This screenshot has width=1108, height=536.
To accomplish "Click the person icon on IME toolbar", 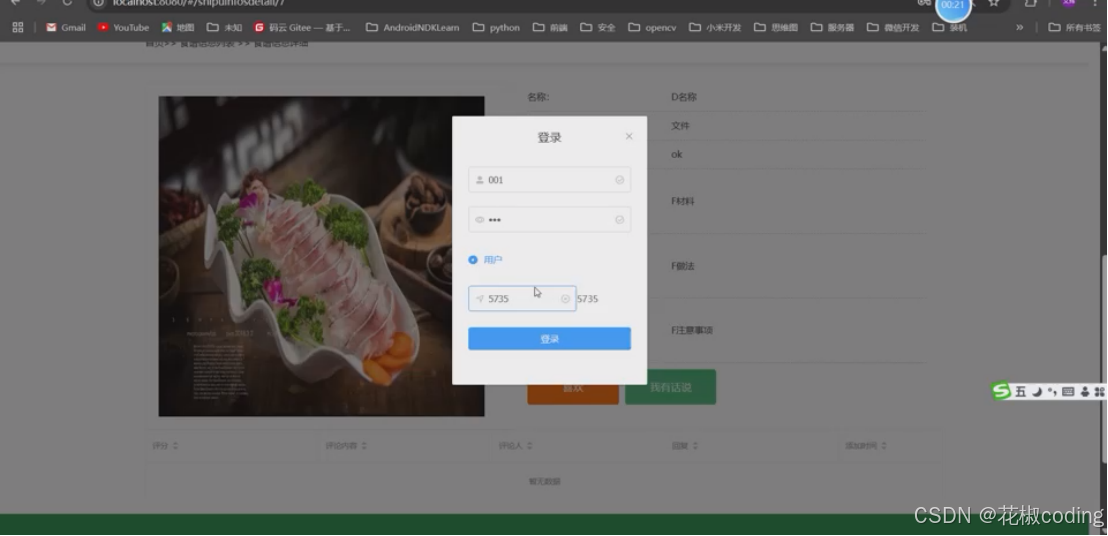I will (x=1085, y=391).
